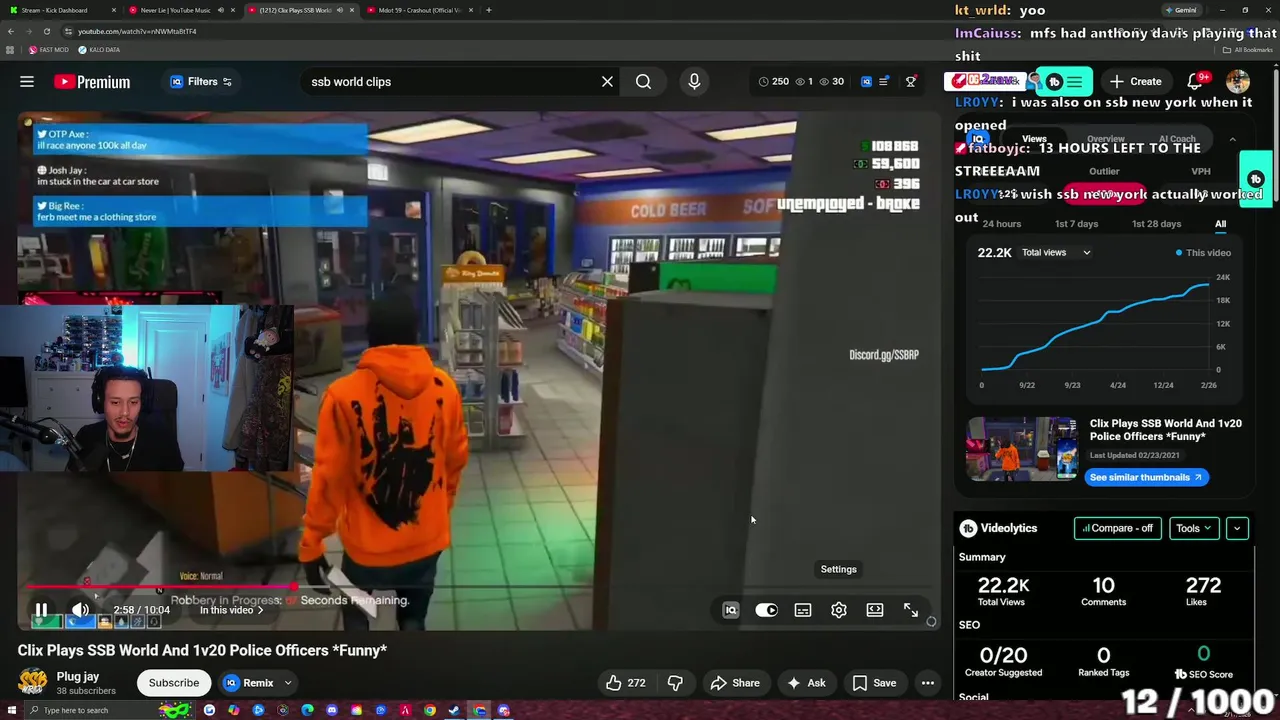Clear the search box with X
This screenshot has width=1280, height=720.
[607, 82]
